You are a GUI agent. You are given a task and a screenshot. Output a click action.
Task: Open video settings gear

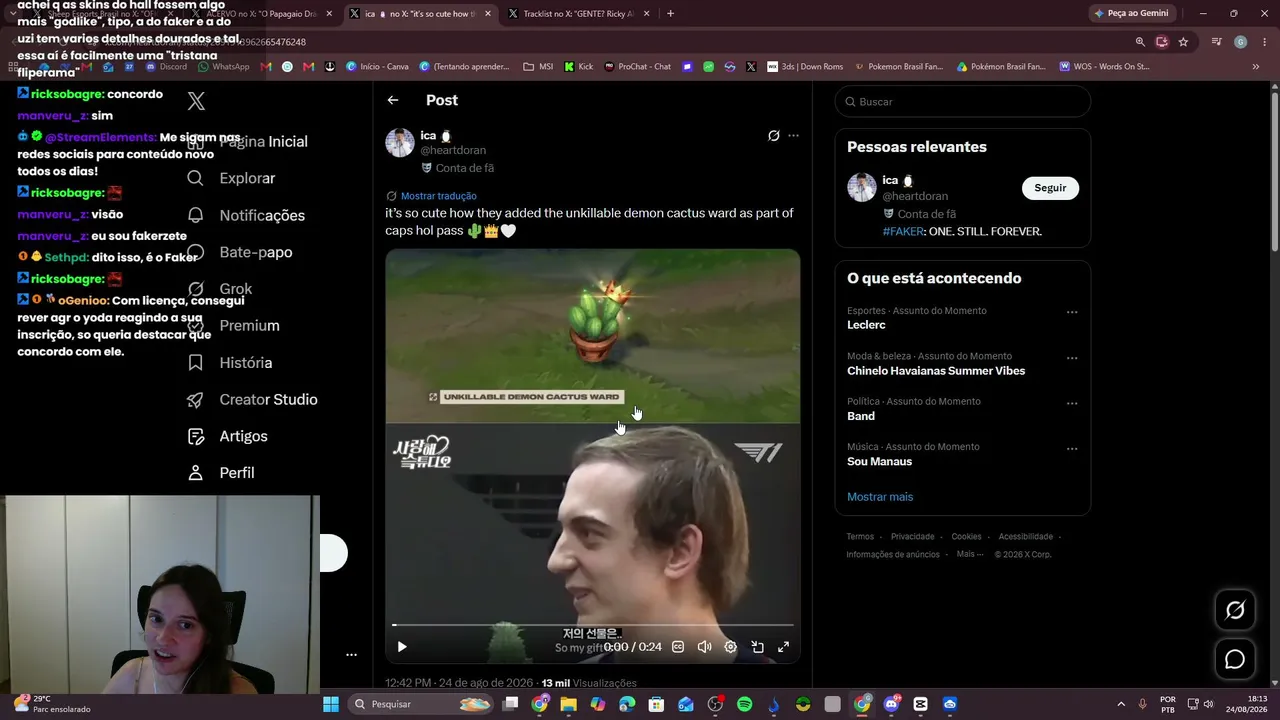pyautogui.click(x=731, y=647)
